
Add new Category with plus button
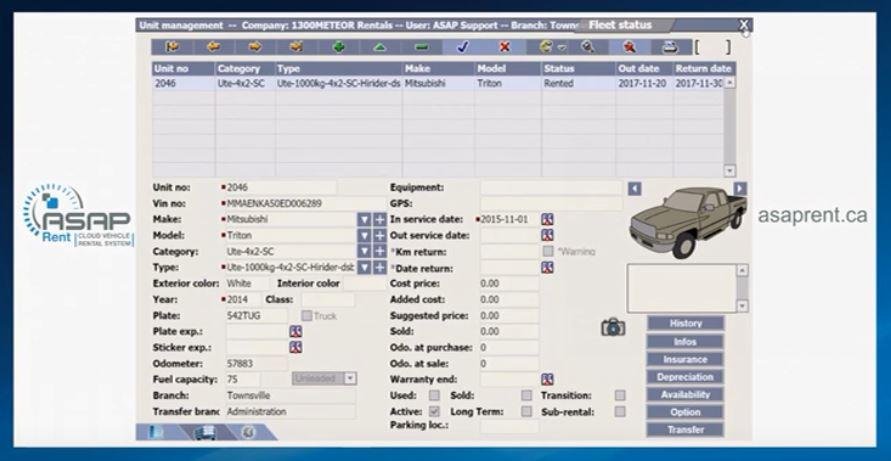[380, 251]
